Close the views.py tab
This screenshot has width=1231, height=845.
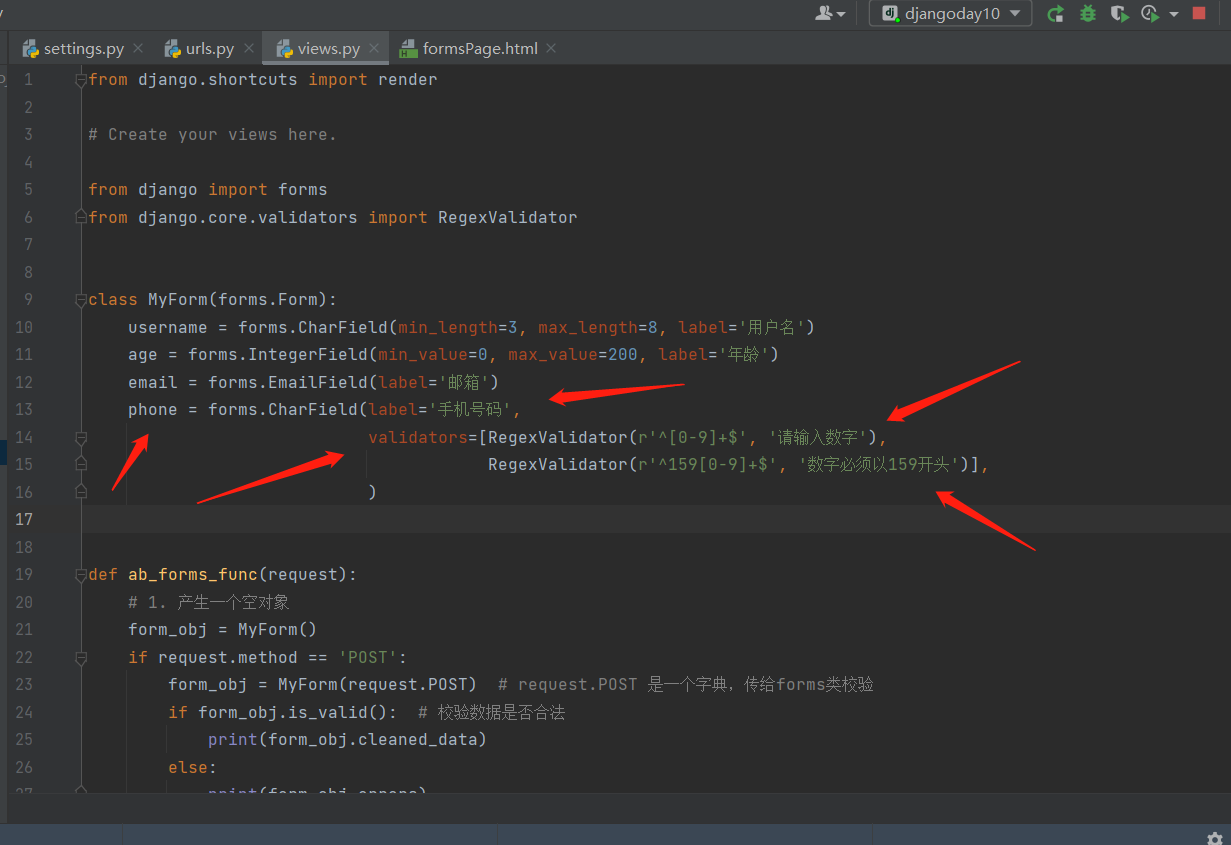[x=374, y=48]
